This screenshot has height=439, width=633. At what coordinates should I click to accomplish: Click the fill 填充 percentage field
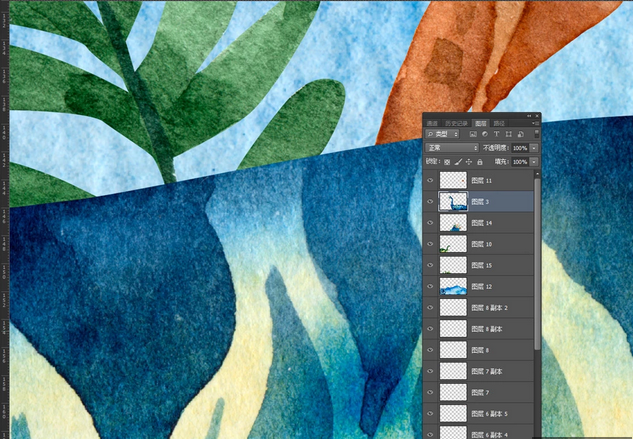click(x=519, y=160)
